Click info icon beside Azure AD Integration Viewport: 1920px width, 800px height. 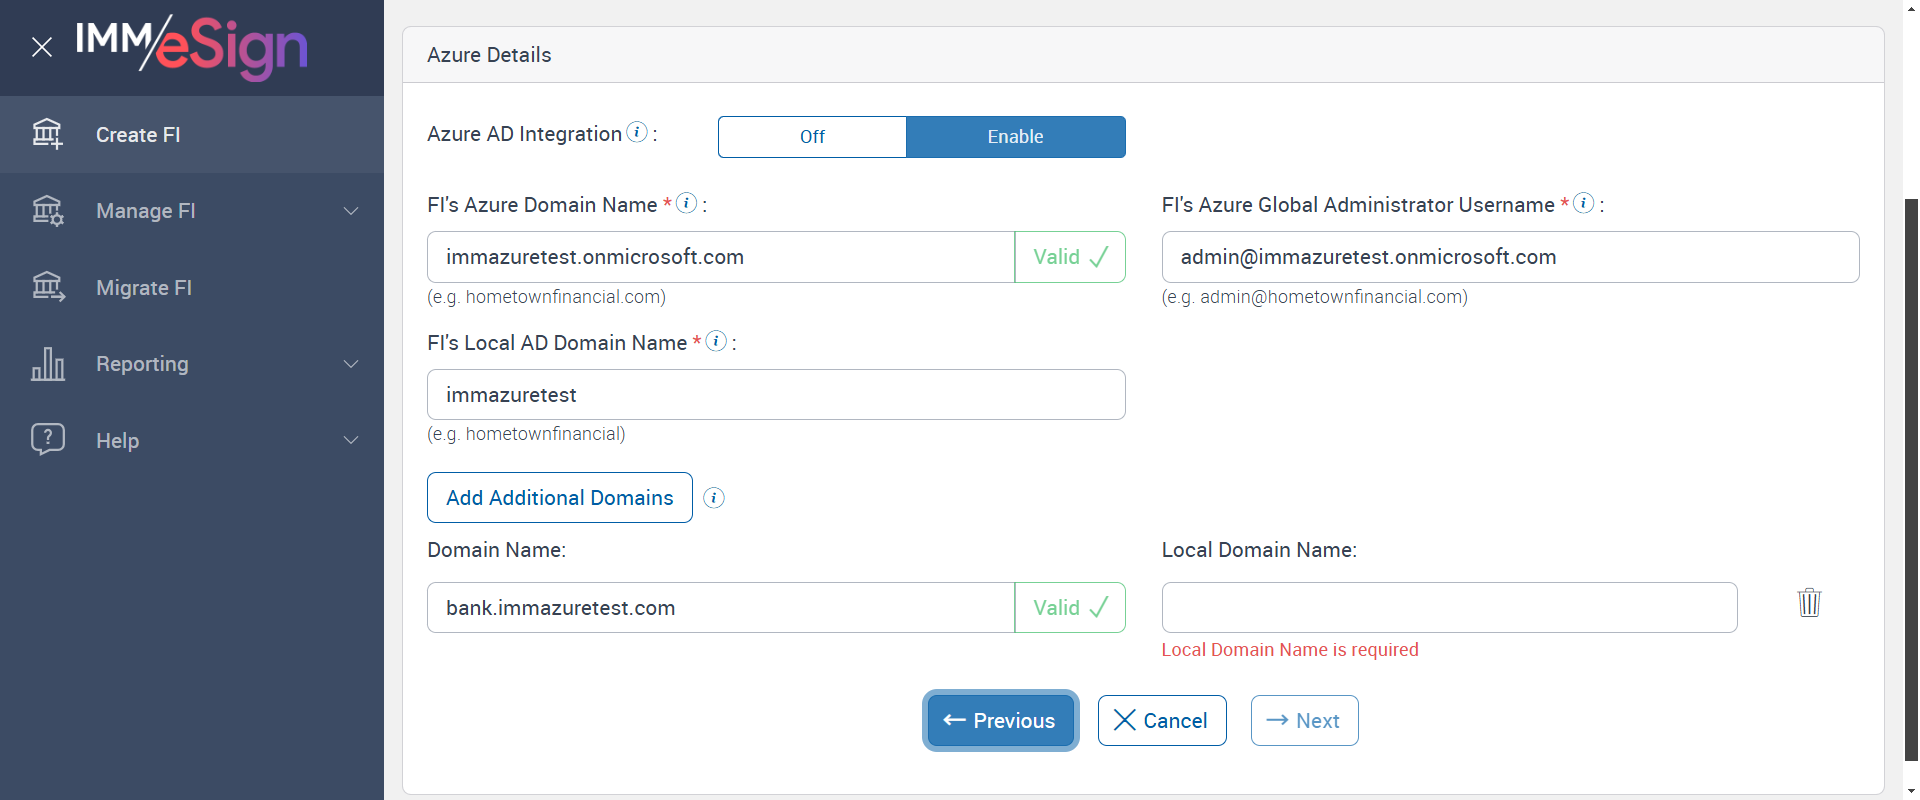pyautogui.click(x=637, y=132)
